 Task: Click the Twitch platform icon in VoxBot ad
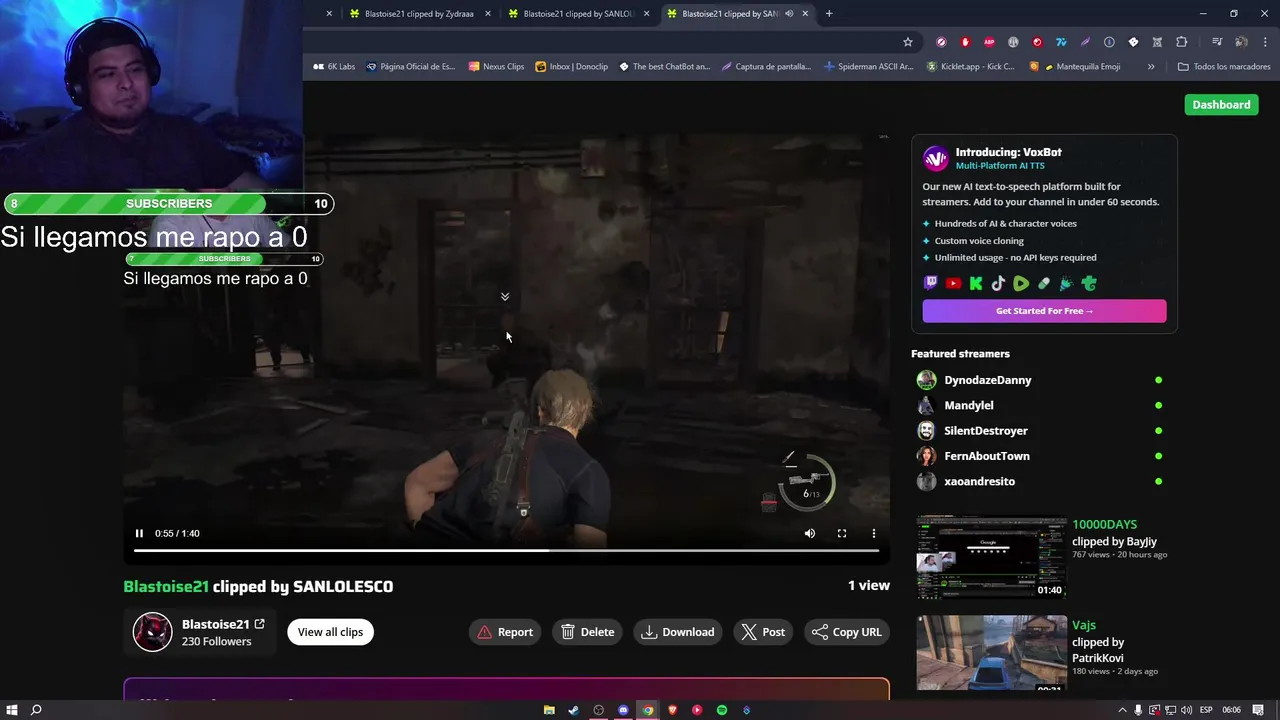931,284
